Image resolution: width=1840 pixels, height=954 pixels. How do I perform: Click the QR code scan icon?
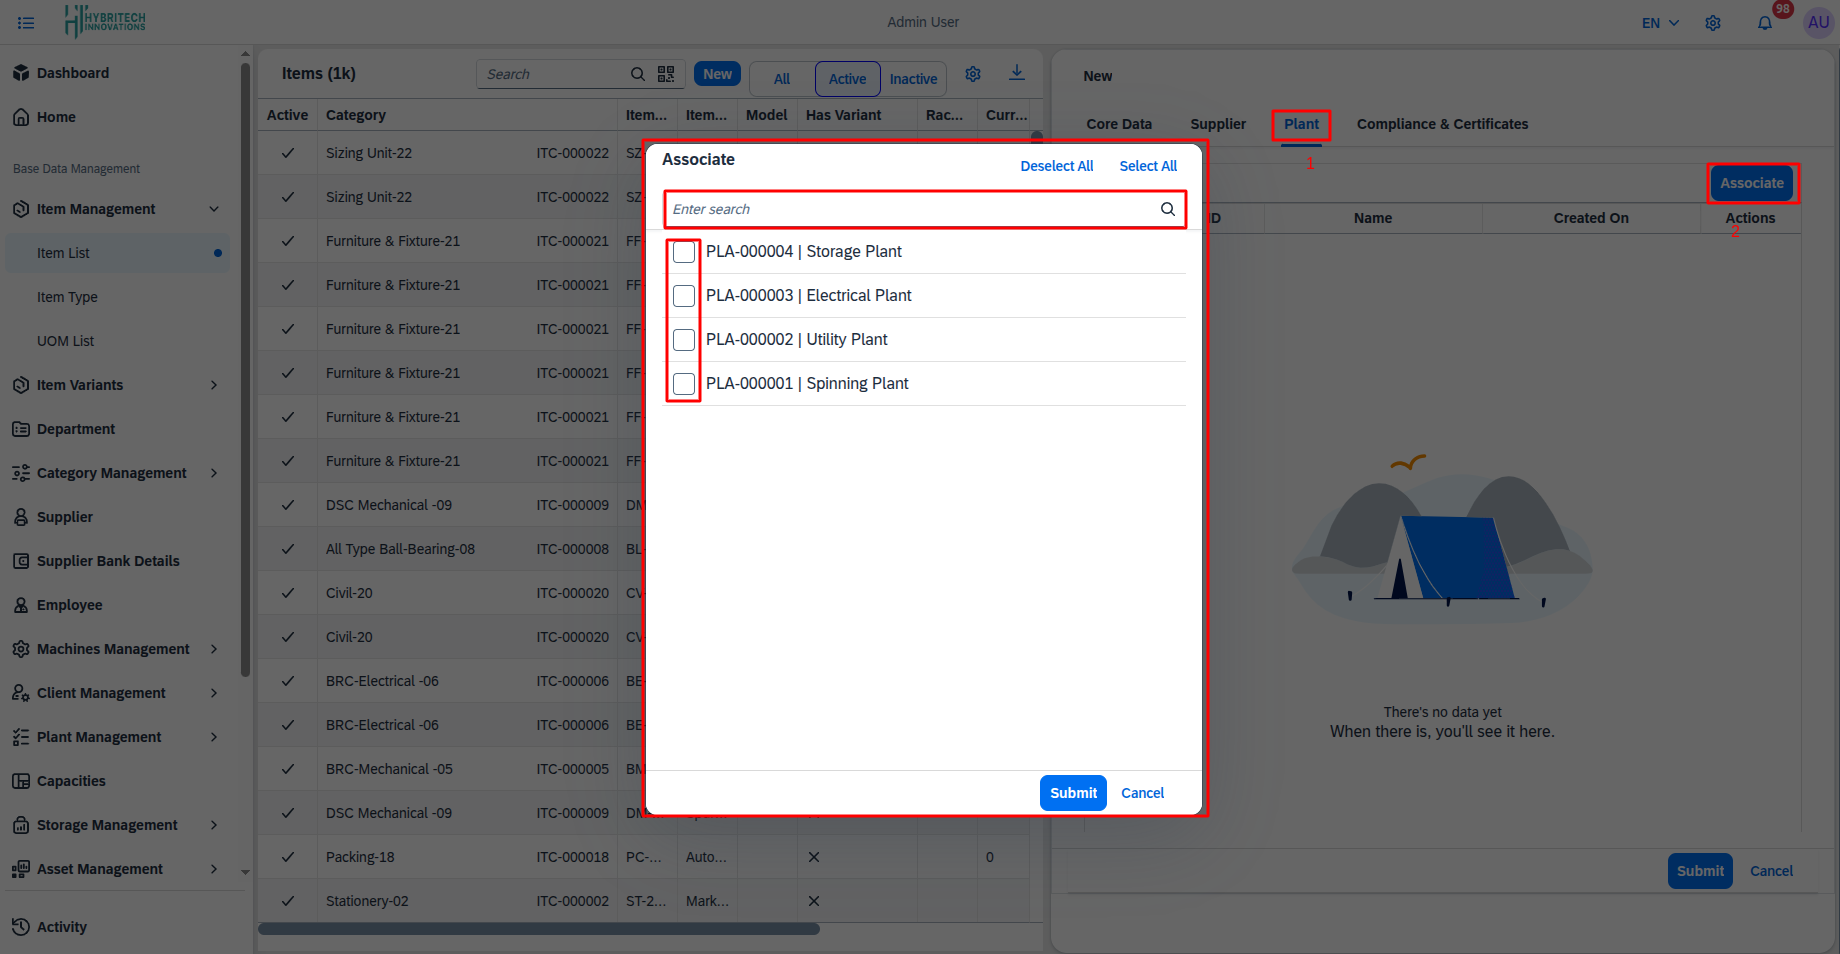point(666,74)
